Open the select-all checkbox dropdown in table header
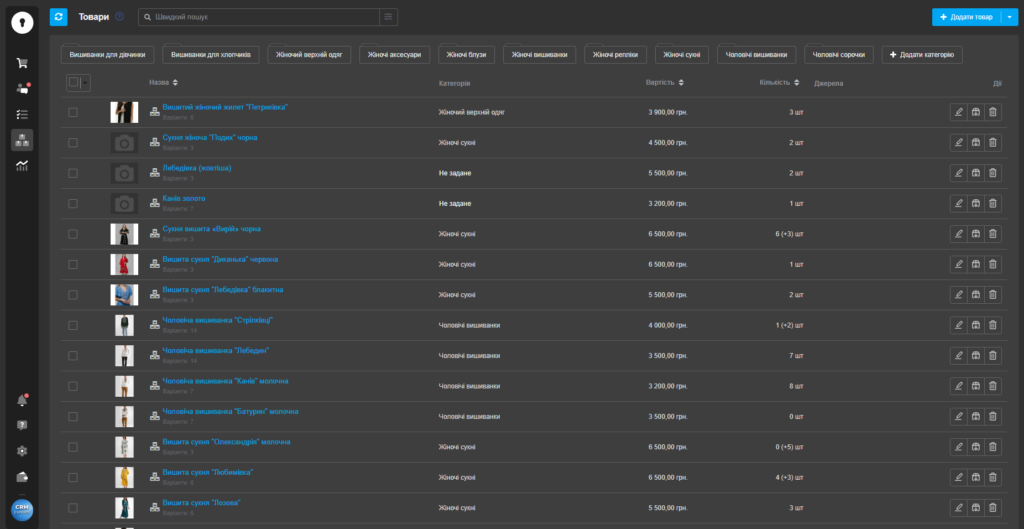 coord(85,82)
